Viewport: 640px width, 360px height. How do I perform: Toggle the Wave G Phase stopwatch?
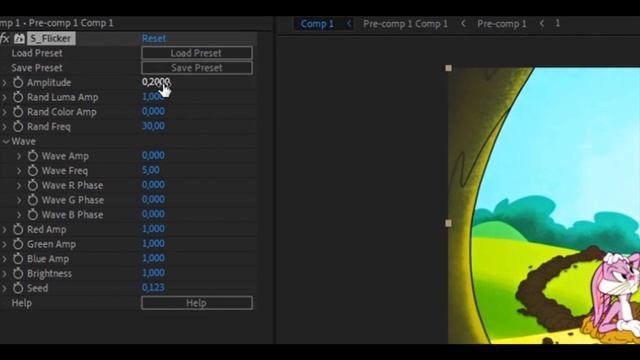[x=33, y=200]
